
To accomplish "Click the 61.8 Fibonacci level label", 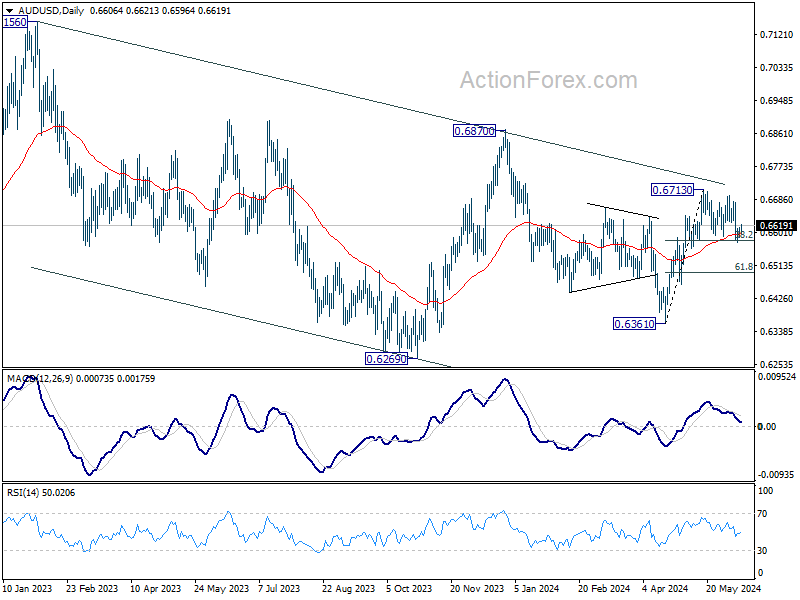I will (743, 266).
